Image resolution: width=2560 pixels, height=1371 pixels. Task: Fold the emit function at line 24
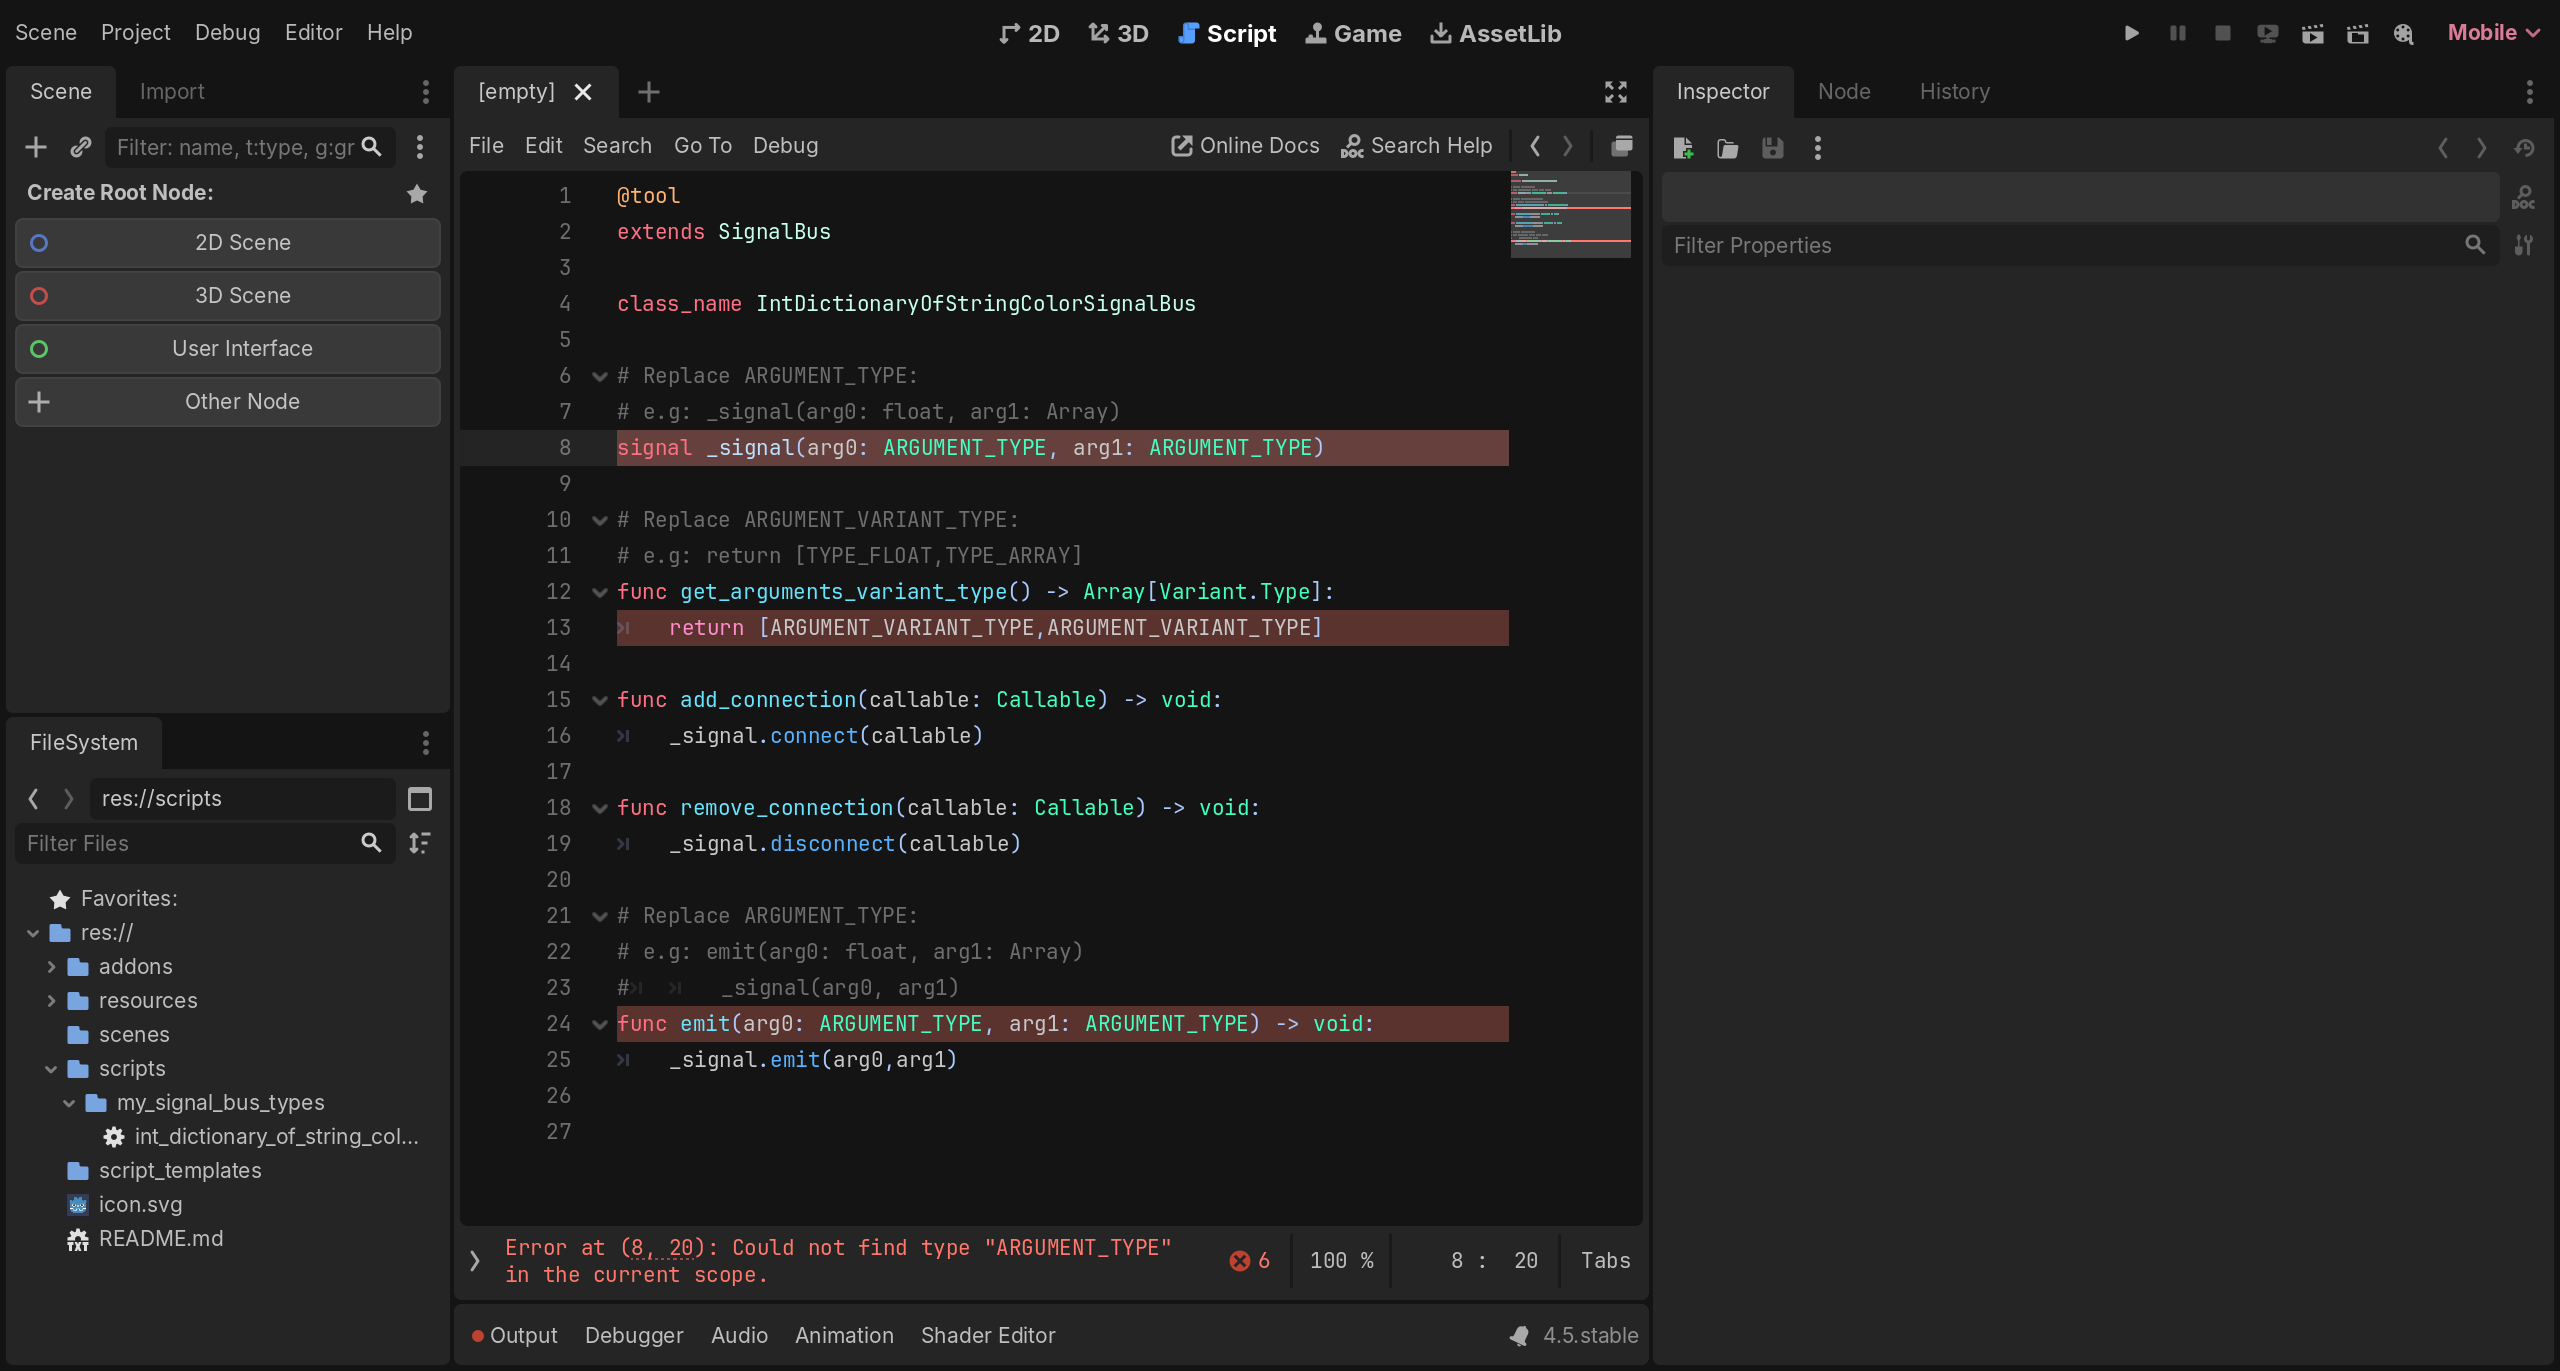600,1024
